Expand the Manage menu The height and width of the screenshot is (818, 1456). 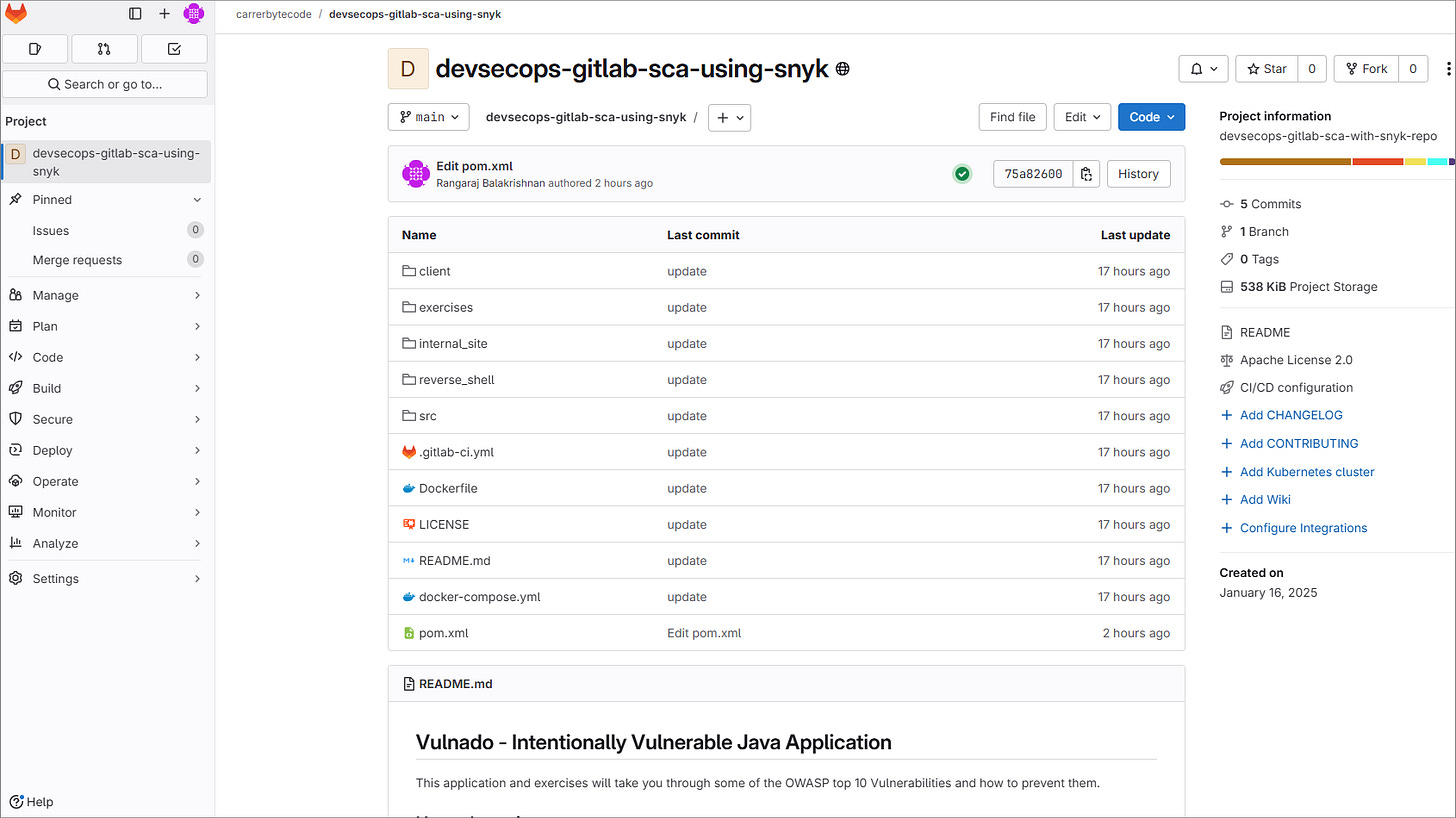point(105,295)
